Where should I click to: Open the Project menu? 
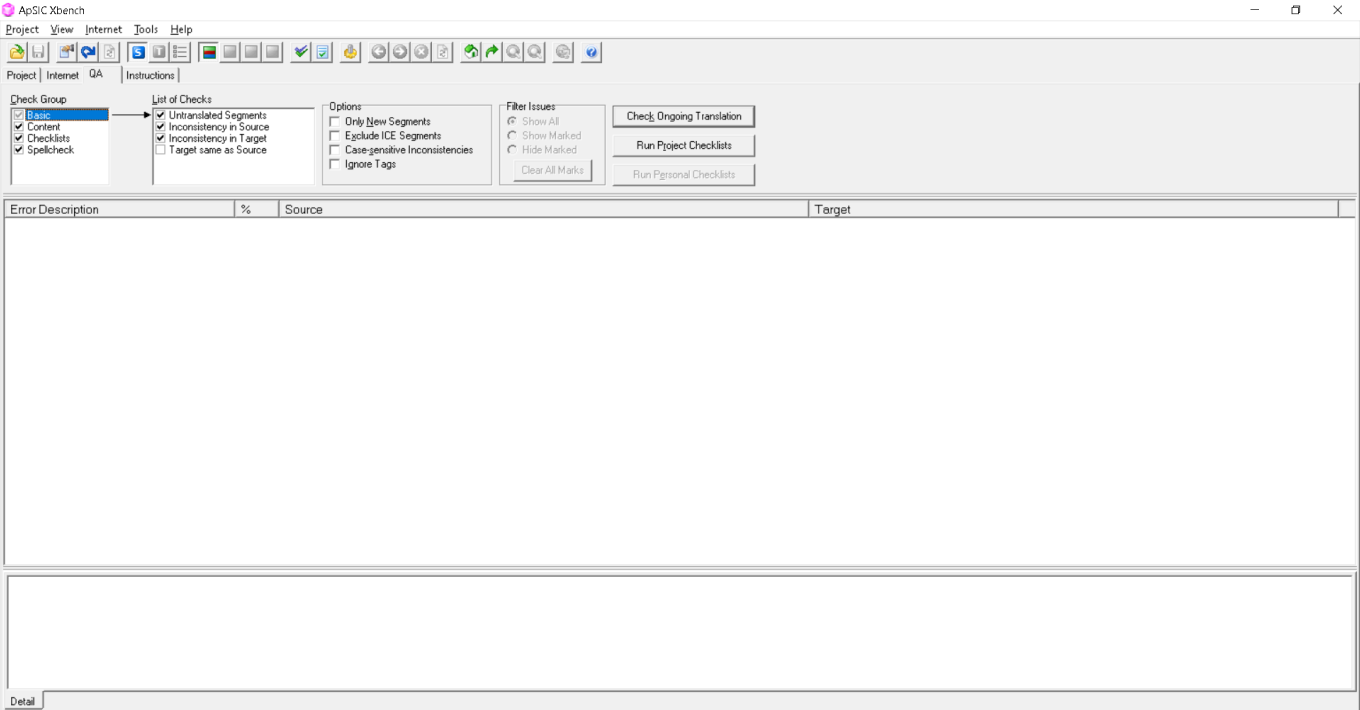[x=22, y=30]
